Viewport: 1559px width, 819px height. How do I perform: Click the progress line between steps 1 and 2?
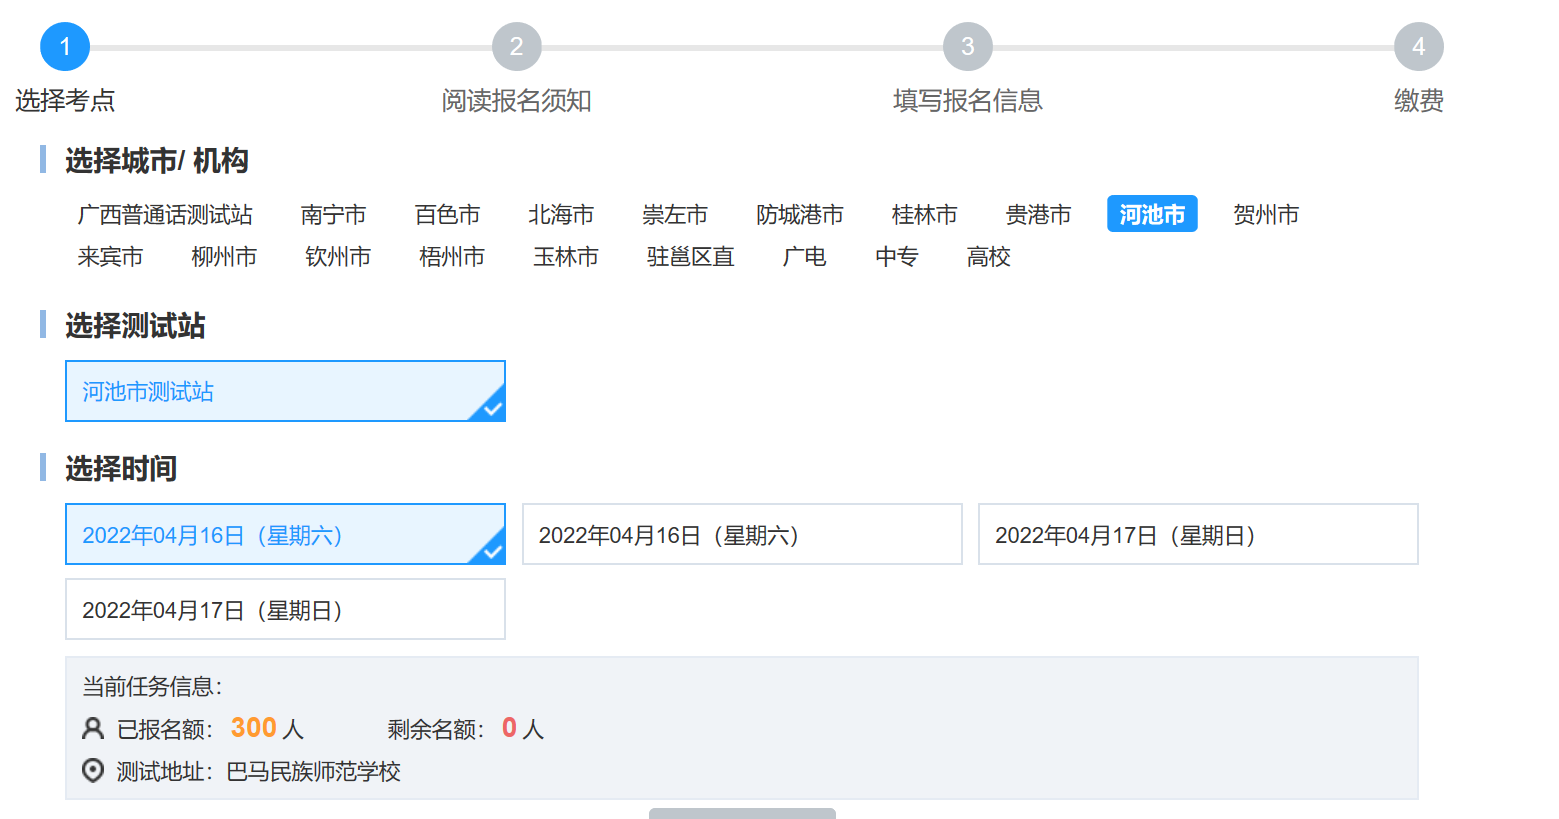coord(290,47)
